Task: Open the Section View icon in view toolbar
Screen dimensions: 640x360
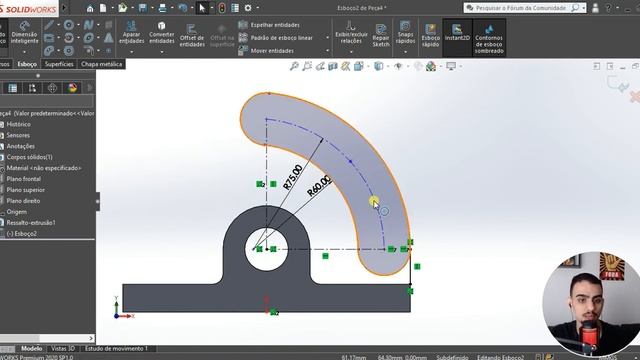Action: pos(333,66)
